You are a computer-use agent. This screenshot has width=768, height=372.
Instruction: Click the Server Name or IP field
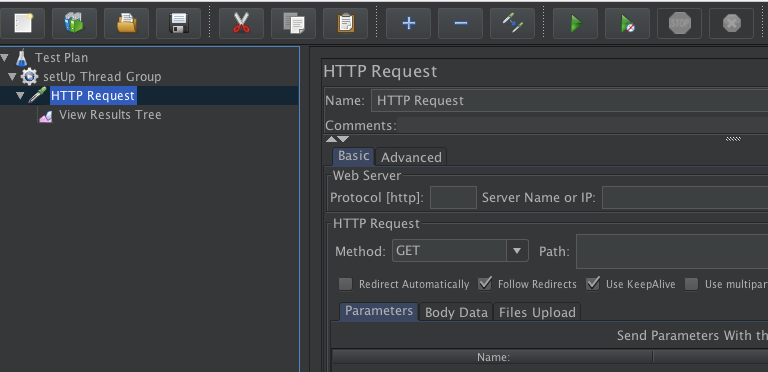click(685, 197)
